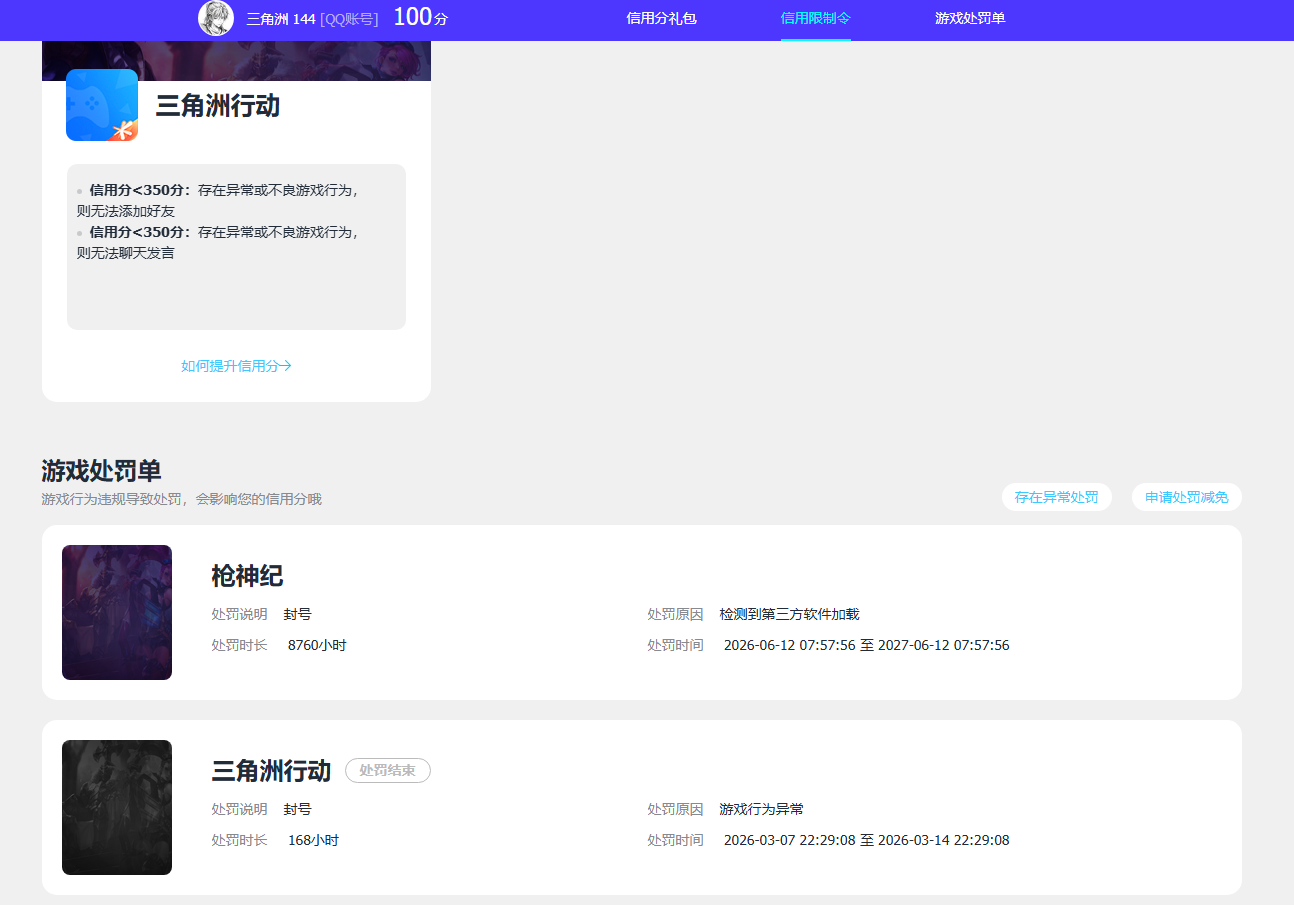Click the 三角洲行动 credit card heading

(x=218, y=106)
